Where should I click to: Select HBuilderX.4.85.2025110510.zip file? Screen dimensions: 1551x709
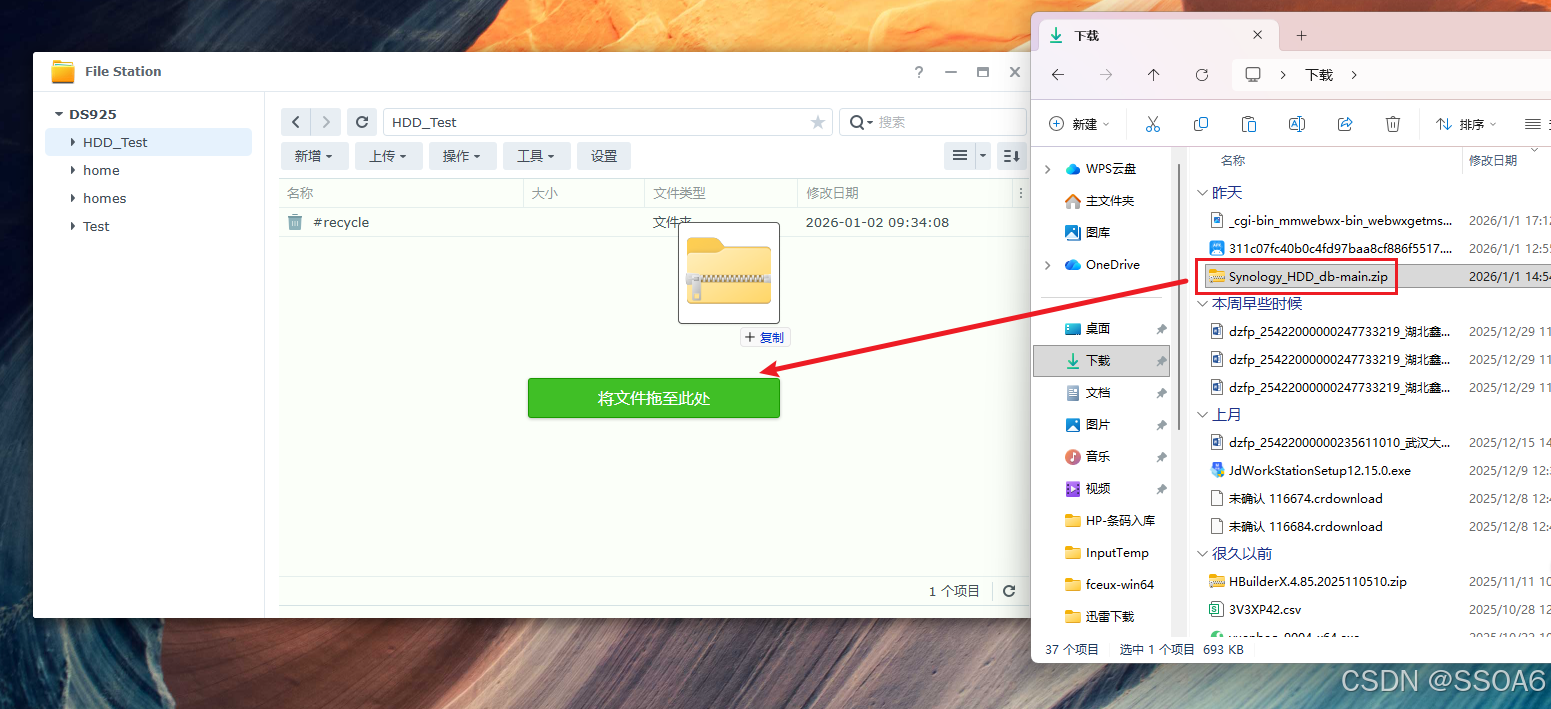1317,581
